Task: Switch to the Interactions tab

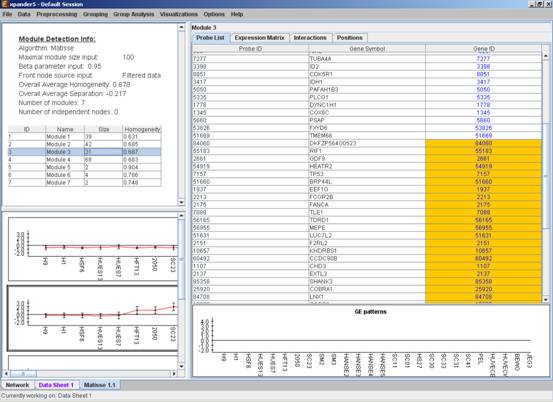Action: 310,38
